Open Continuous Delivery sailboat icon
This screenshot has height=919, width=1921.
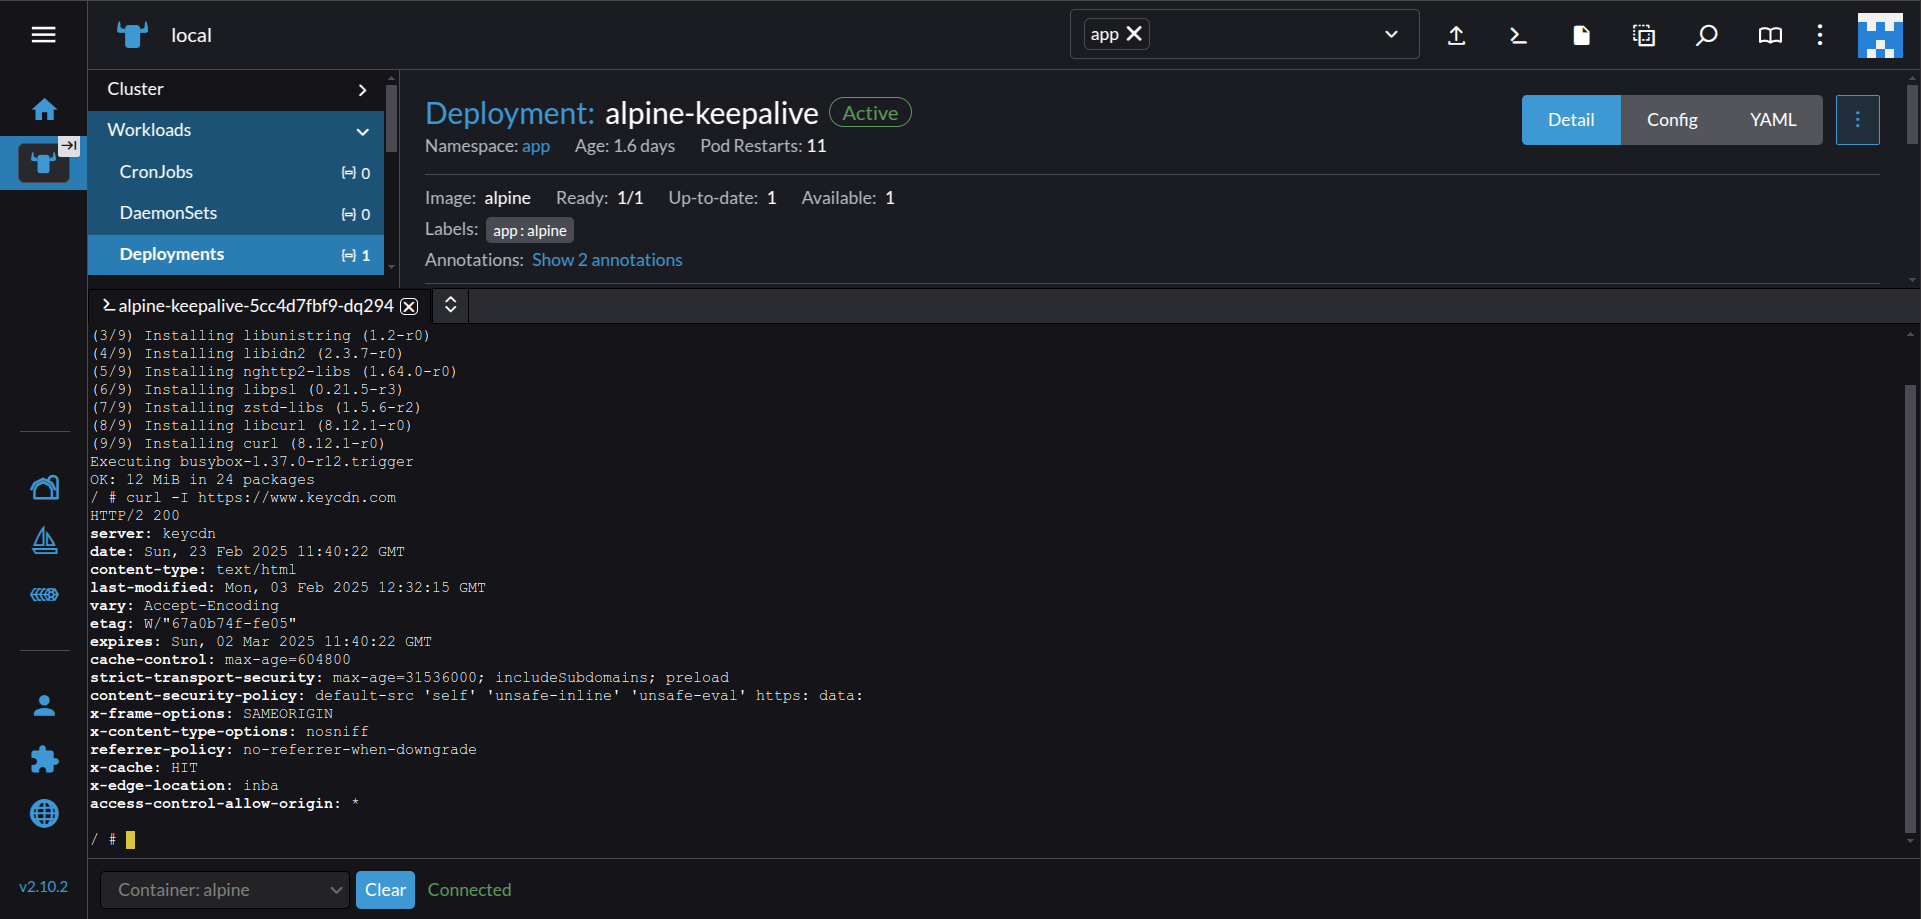coord(44,541)
